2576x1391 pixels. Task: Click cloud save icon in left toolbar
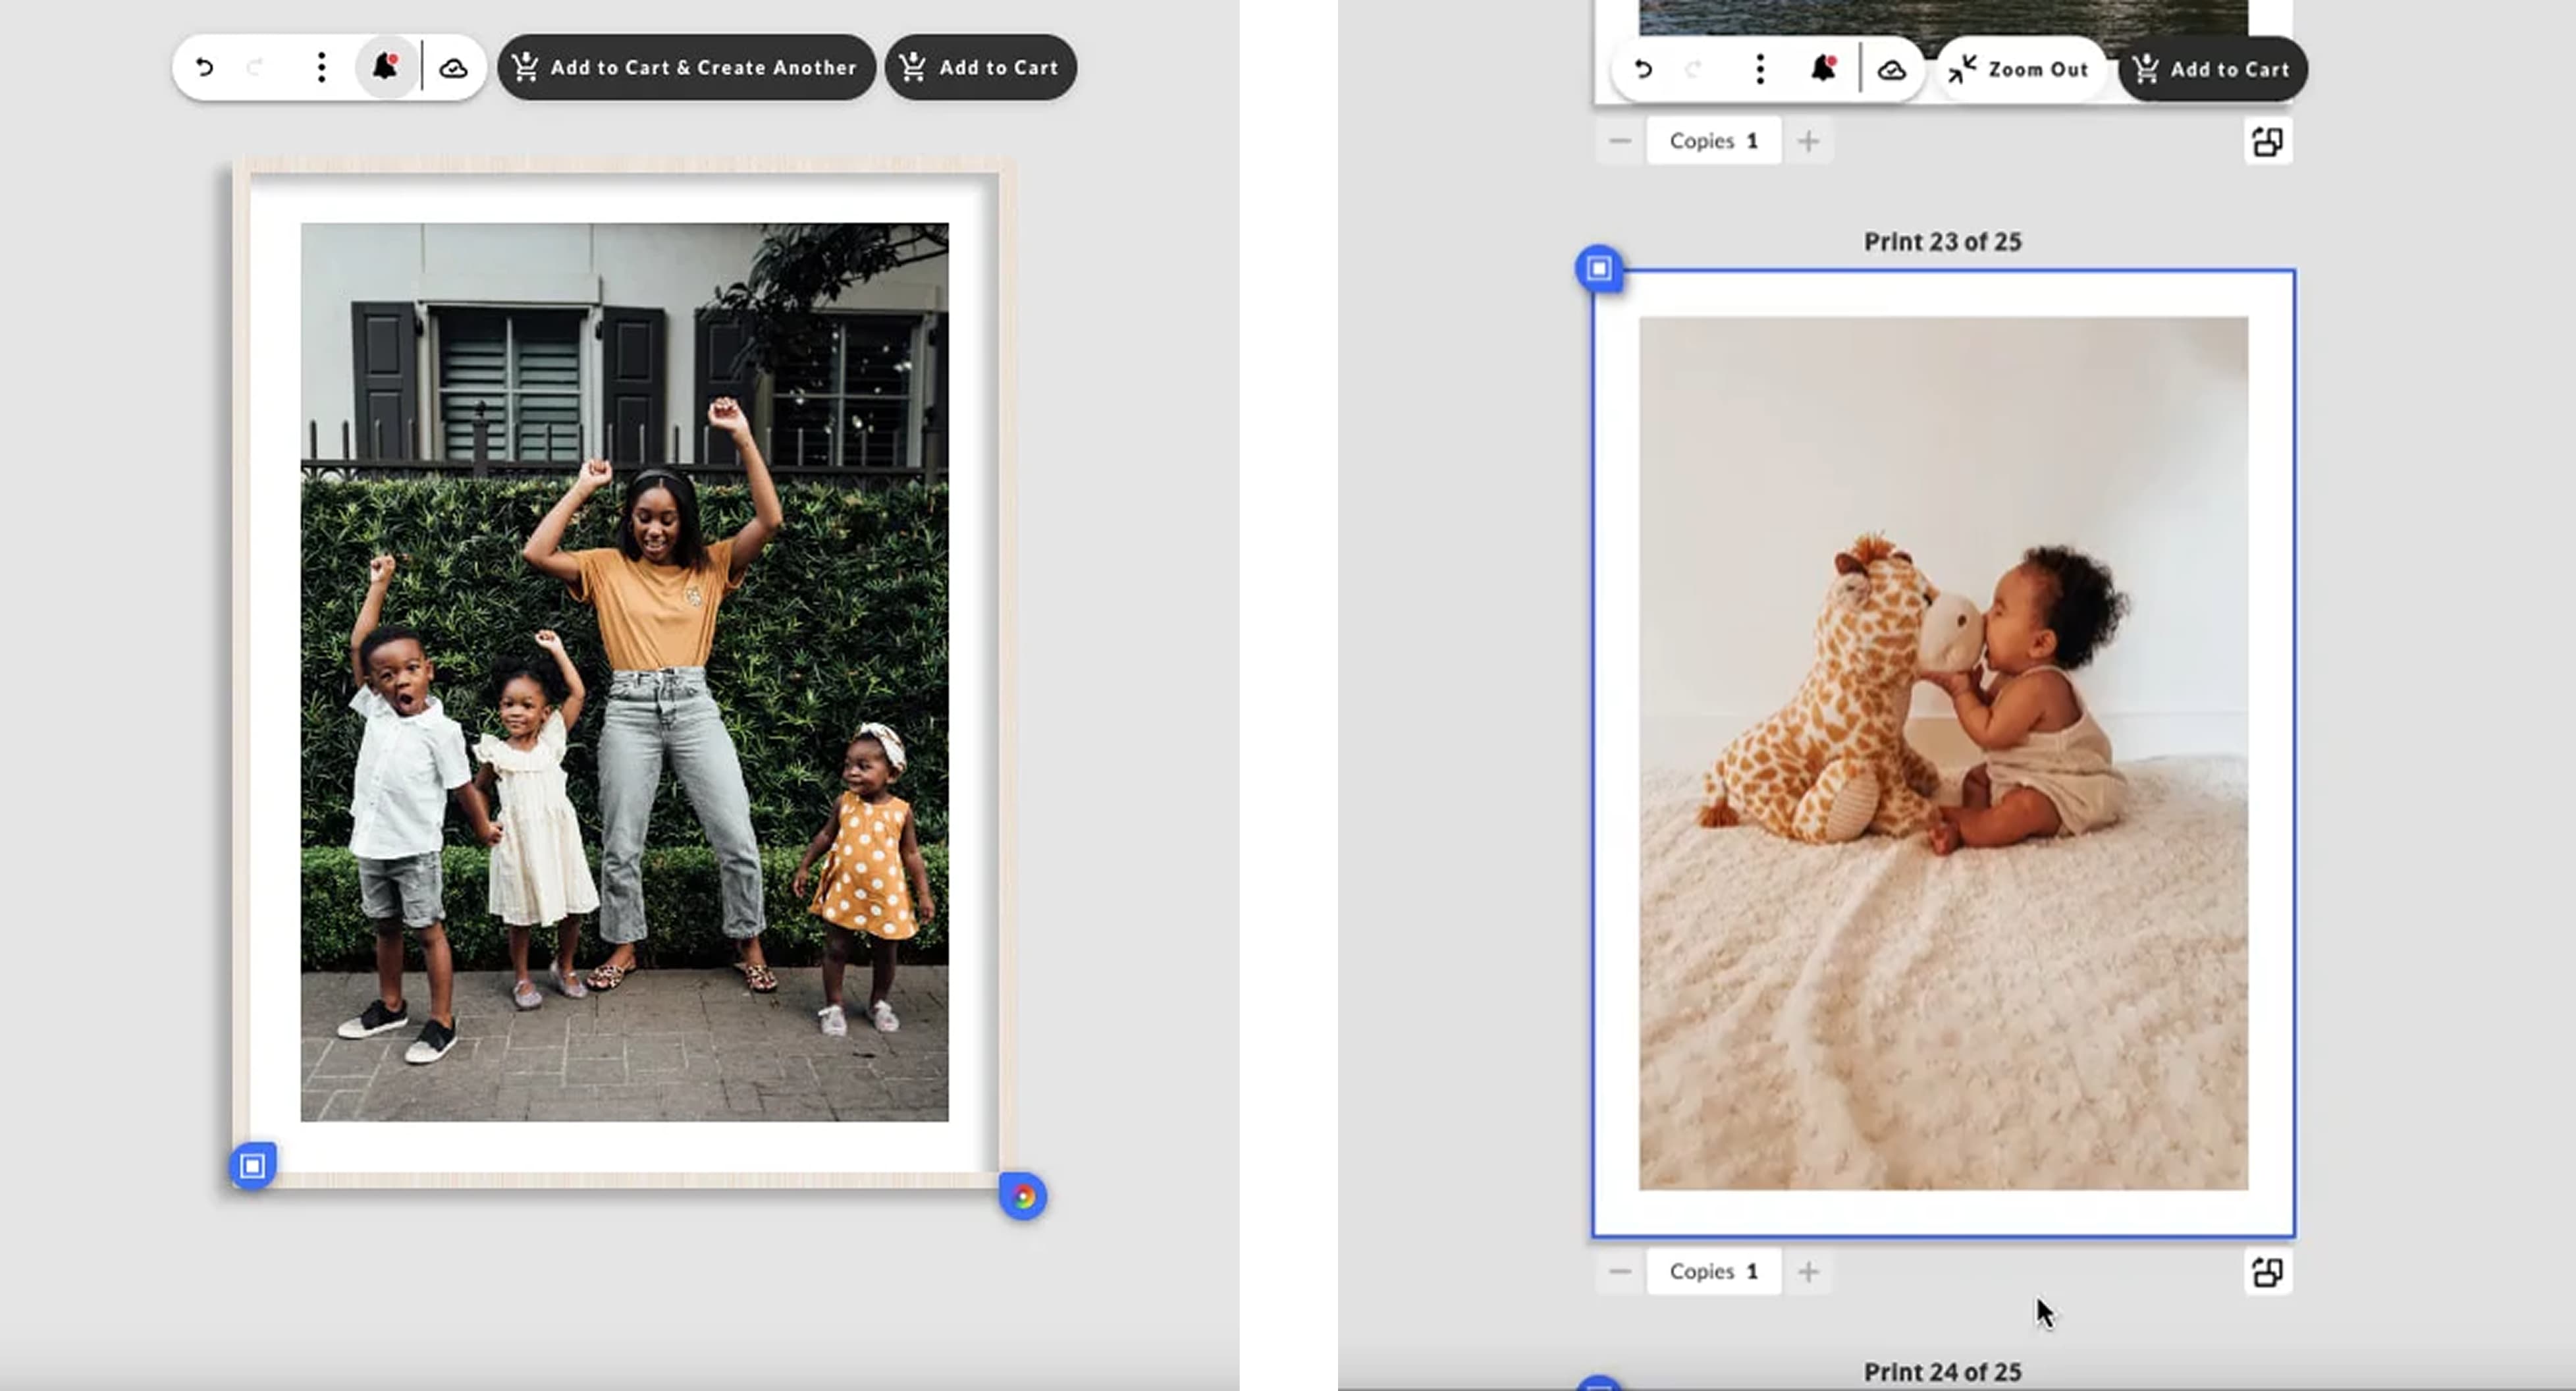(453, 68)
